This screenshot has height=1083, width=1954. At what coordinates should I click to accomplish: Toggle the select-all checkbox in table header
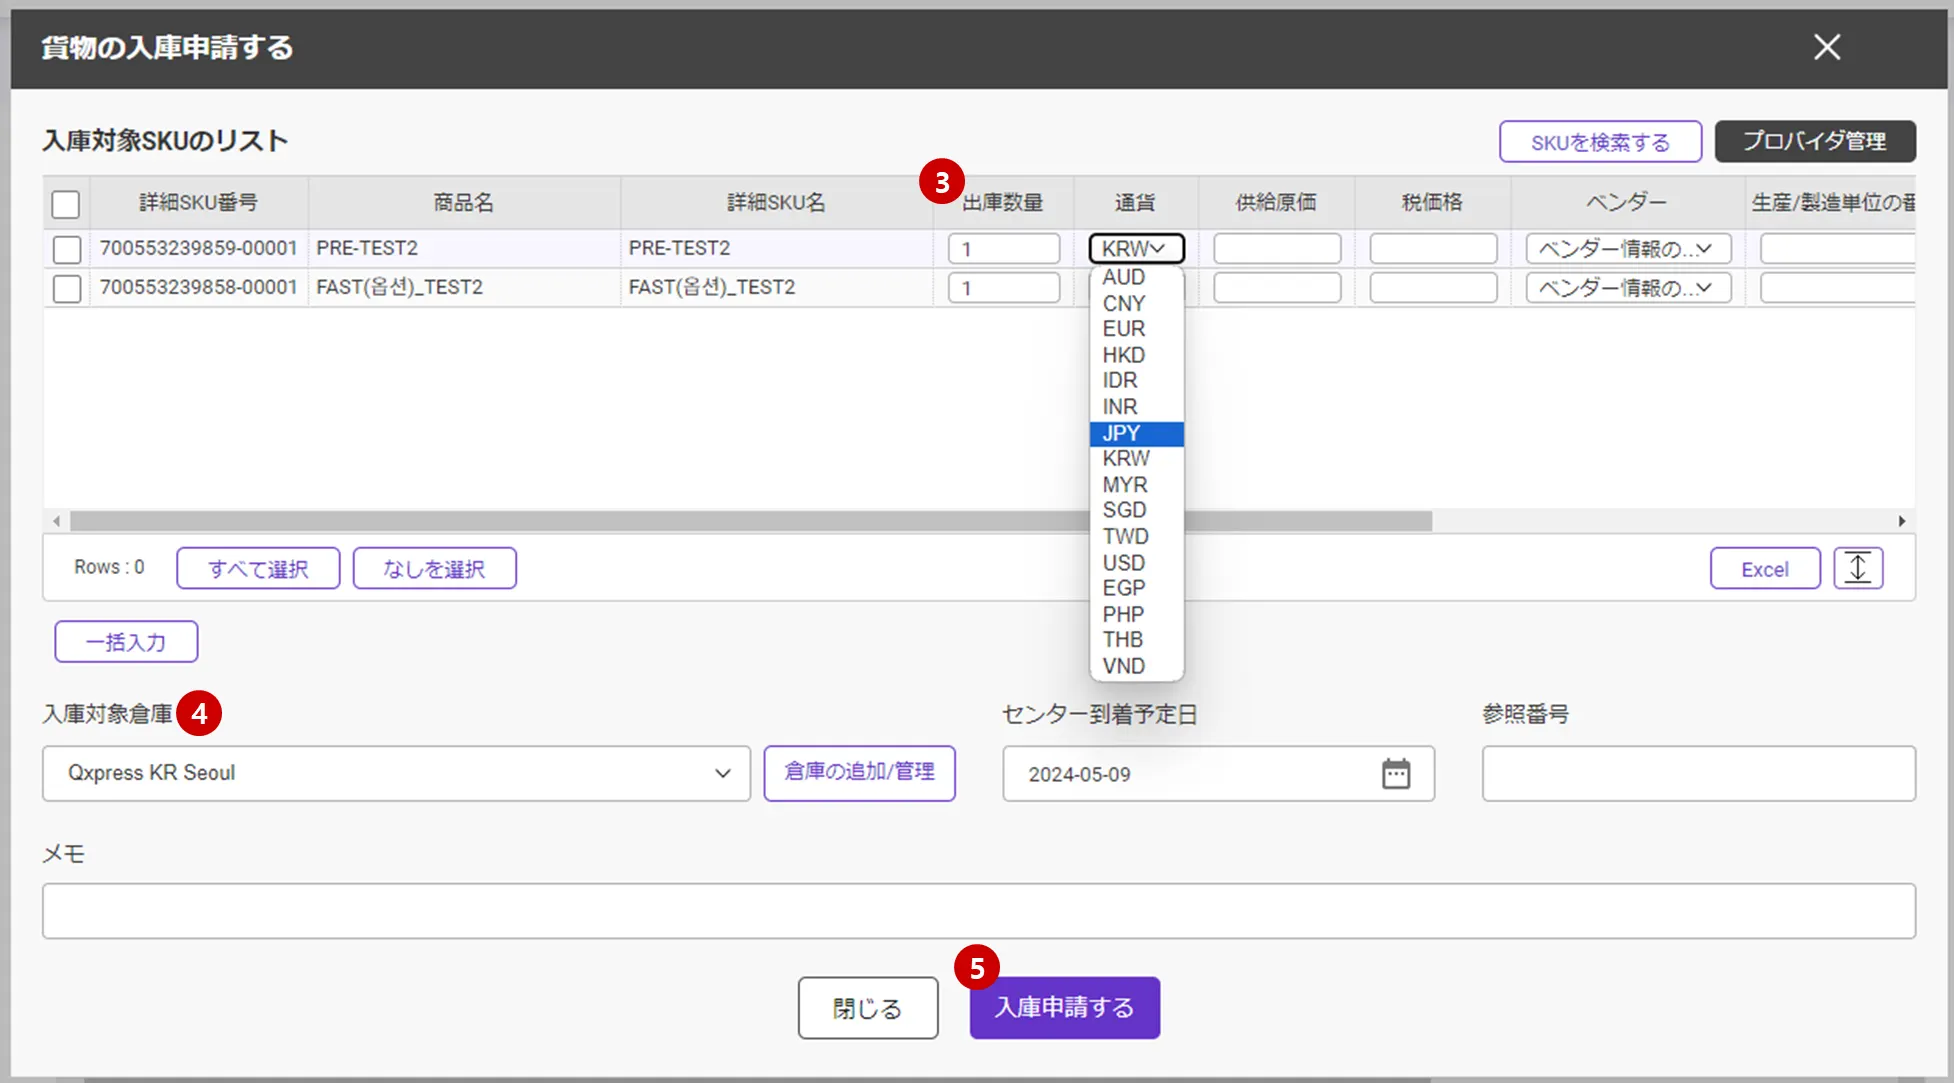(66, 204)
